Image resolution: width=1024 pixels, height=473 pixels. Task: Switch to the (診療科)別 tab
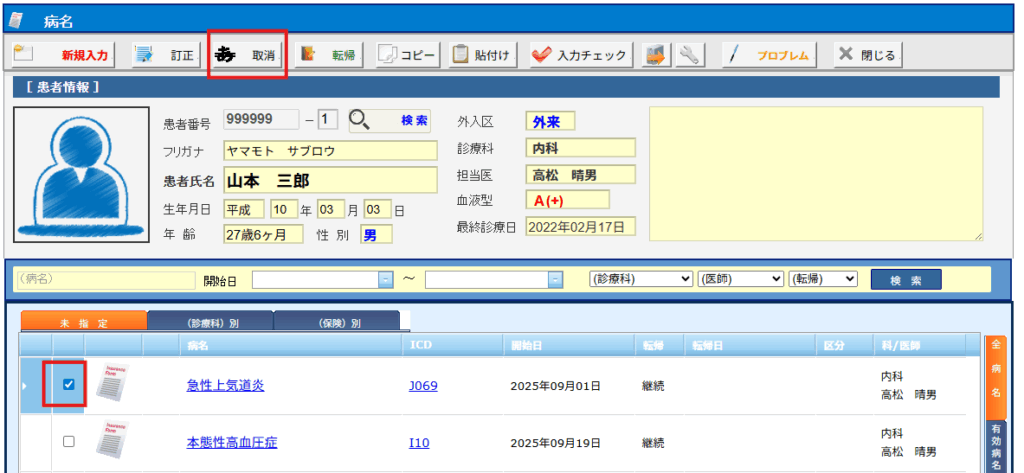click(x=209, y=322)
